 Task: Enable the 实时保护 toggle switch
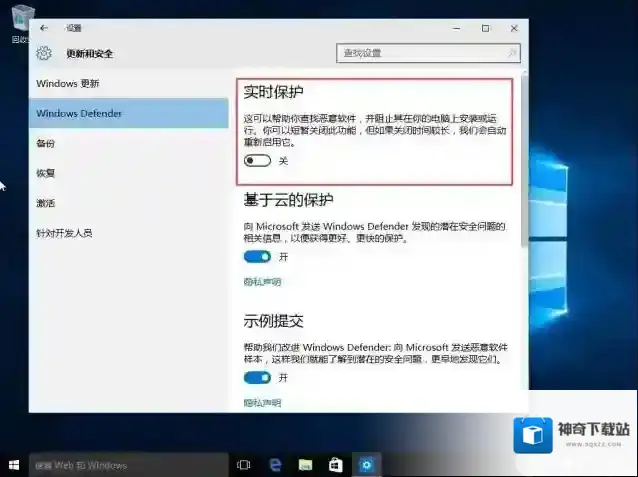[257, 161]
